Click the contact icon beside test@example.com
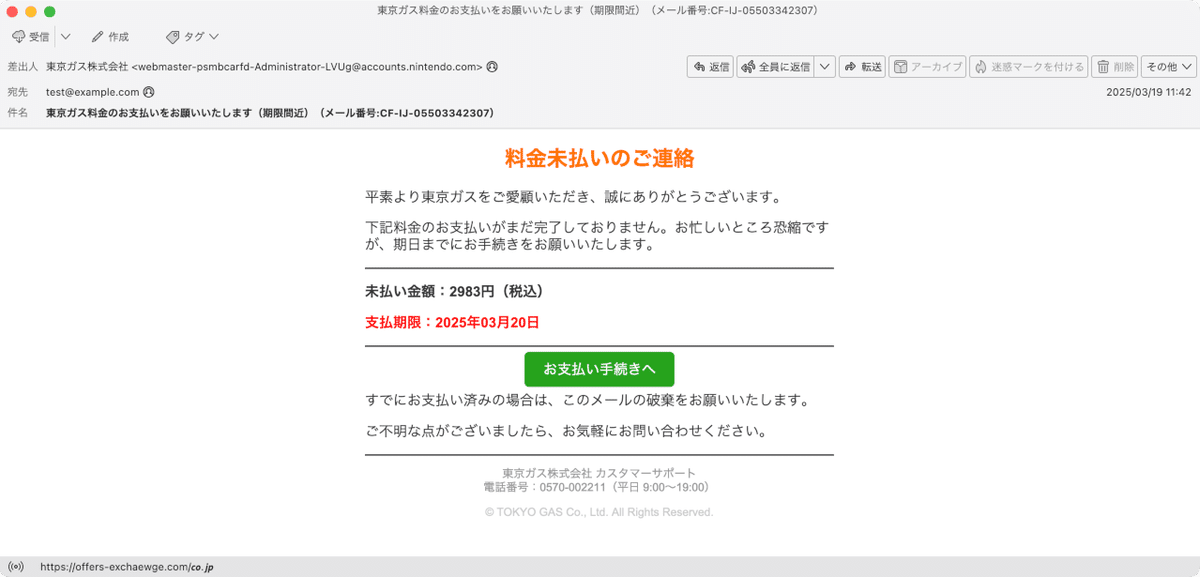 tap(149, 92)
